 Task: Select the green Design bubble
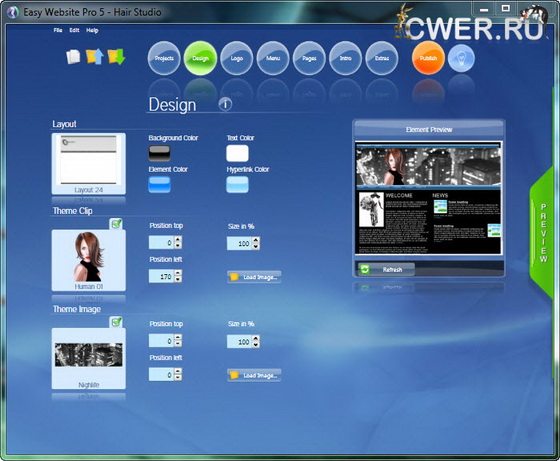pyautogui.click(x=200, y=58)
